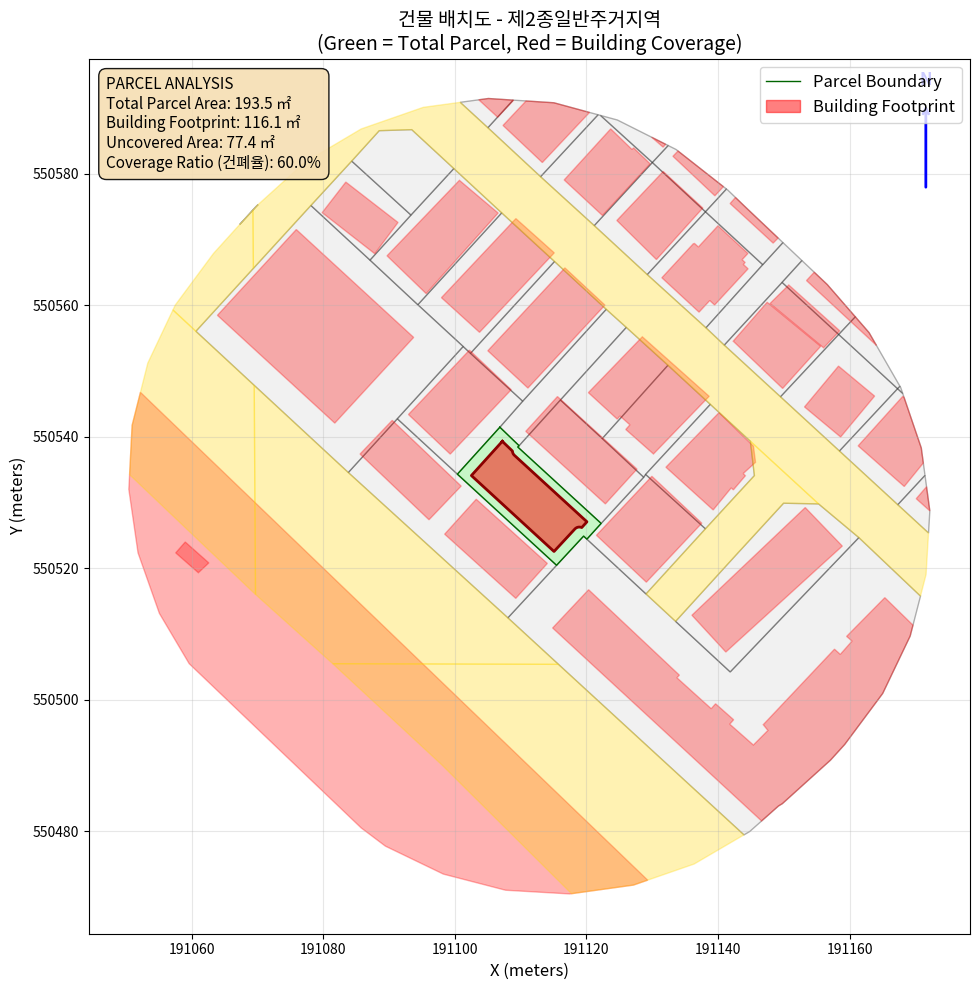The image size is (979, 990).
Task: Click the x-axis tick label 191160
Action: coord(850,948)
